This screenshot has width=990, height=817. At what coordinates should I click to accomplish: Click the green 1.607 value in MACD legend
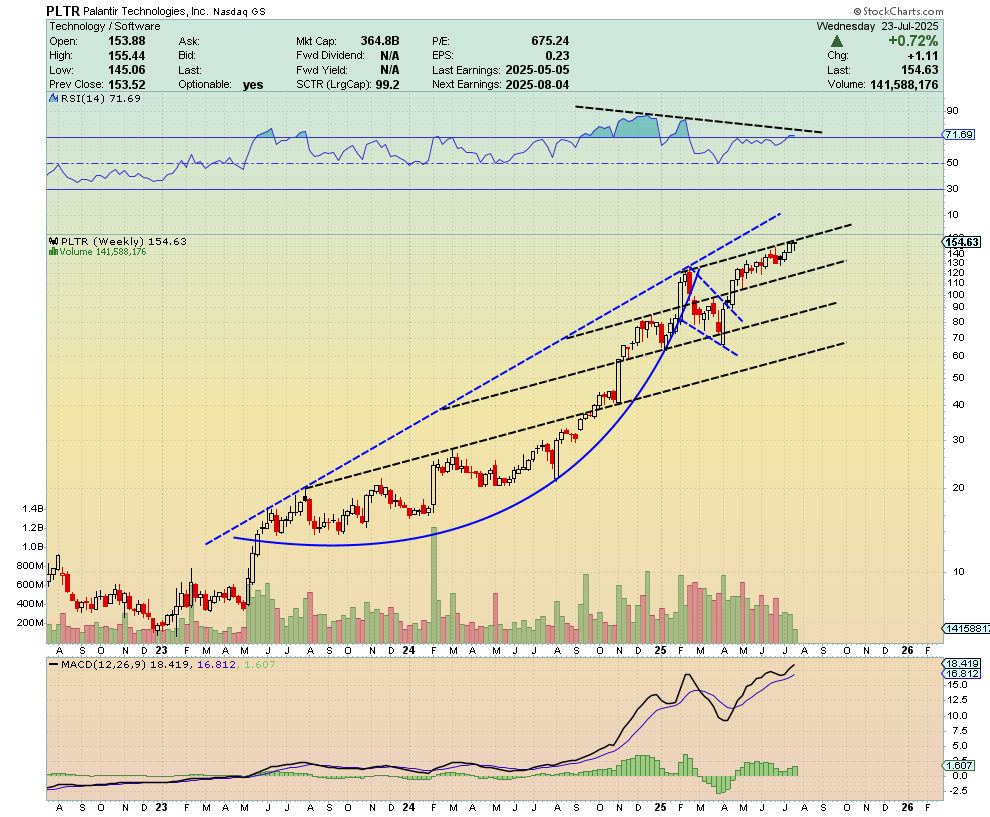click(x=259, y=664)
